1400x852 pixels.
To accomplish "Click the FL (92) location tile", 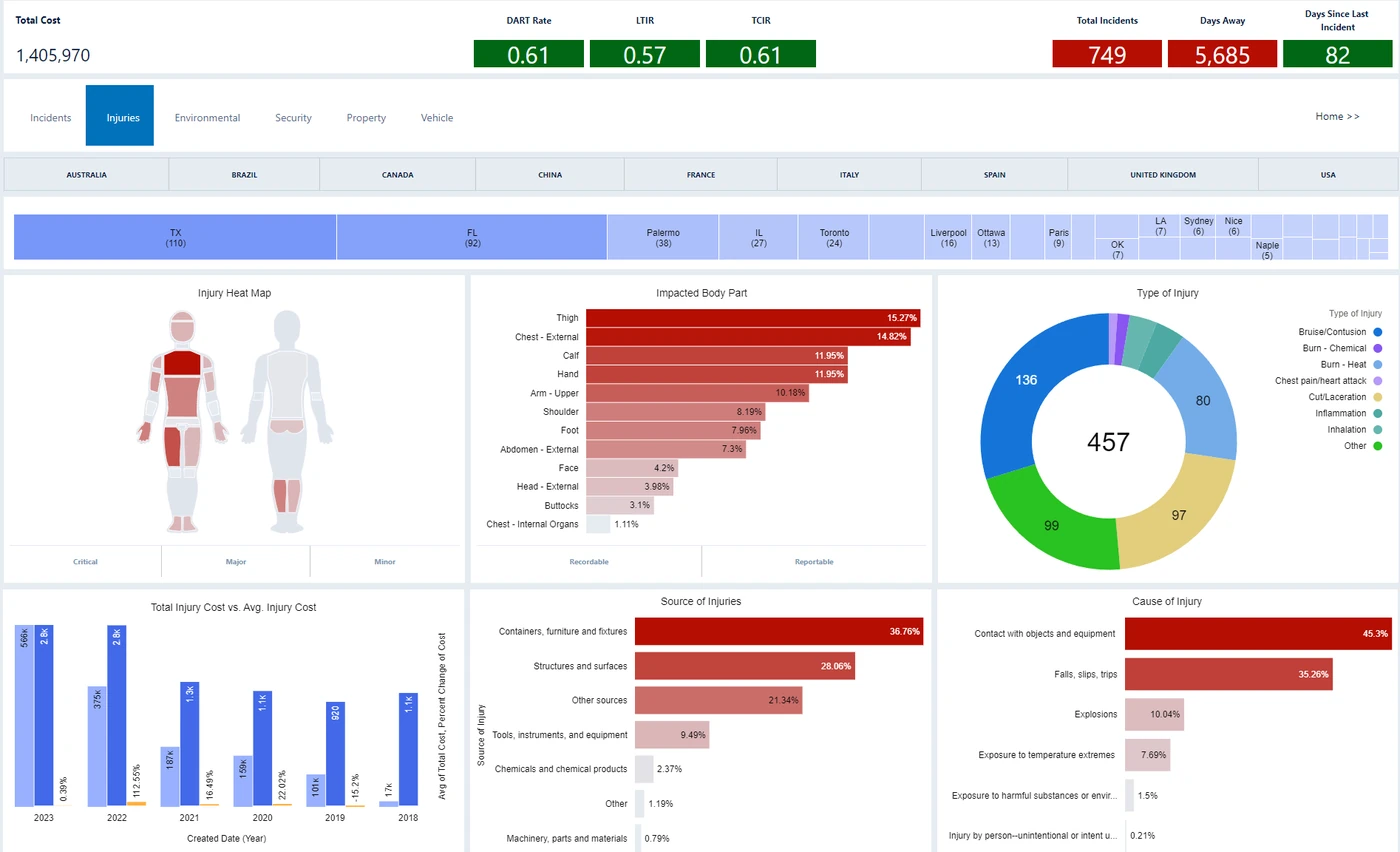I will pyautogui.click(x=472, y=237).
